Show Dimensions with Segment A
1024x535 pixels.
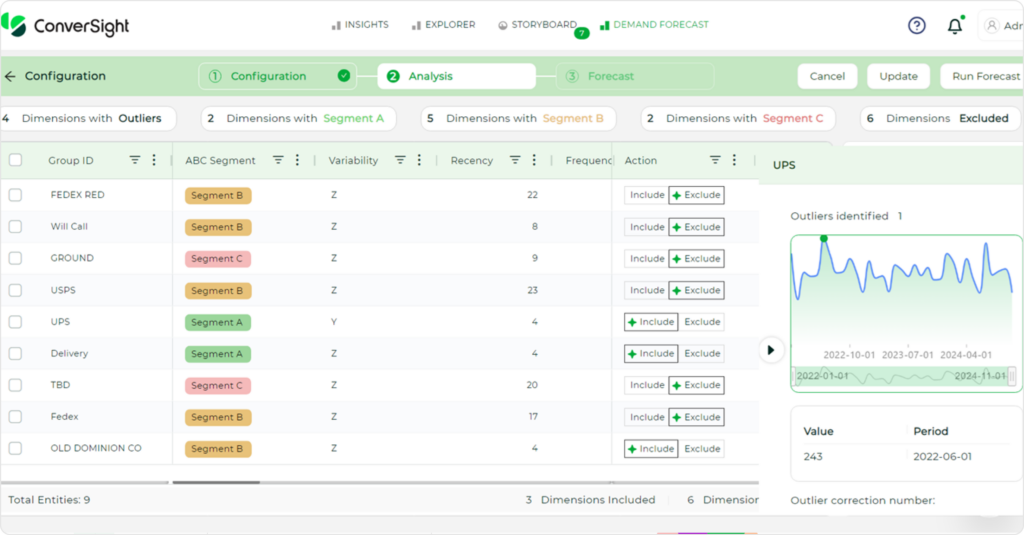click(298, 118)
